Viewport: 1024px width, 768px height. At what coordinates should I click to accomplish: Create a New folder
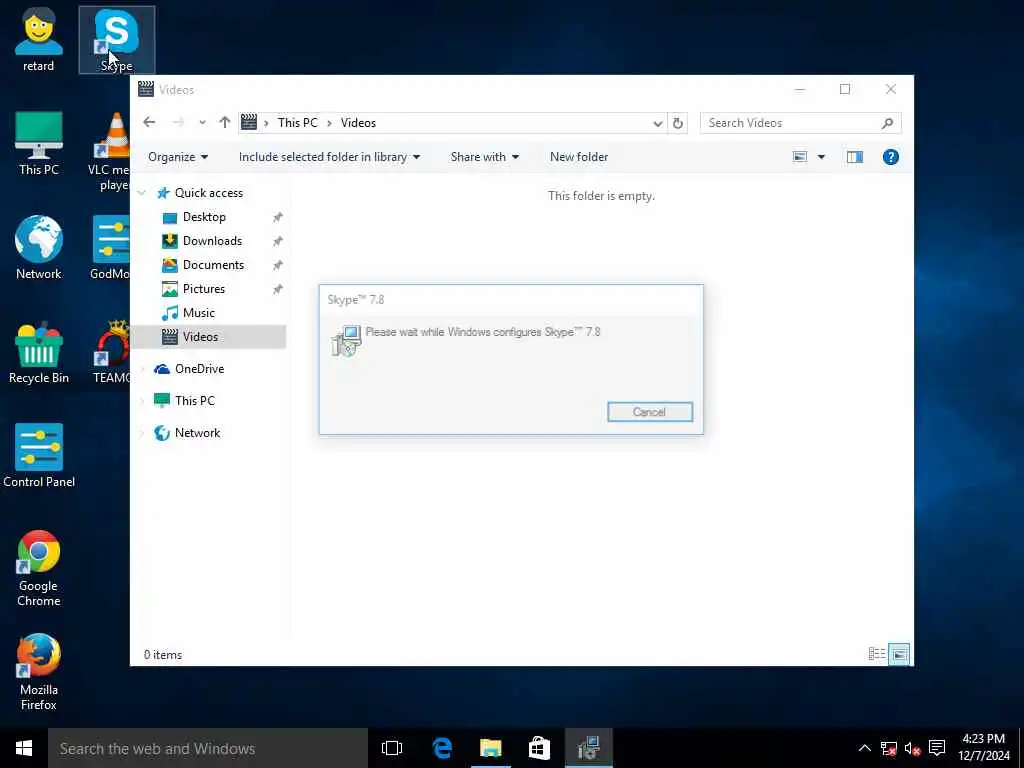(x=579, y=157)
